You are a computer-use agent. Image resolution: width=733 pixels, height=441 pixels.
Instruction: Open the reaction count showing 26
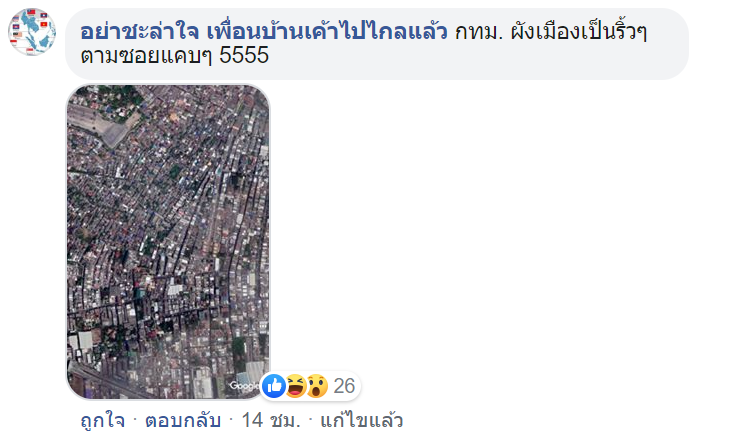tap(345, 386)
